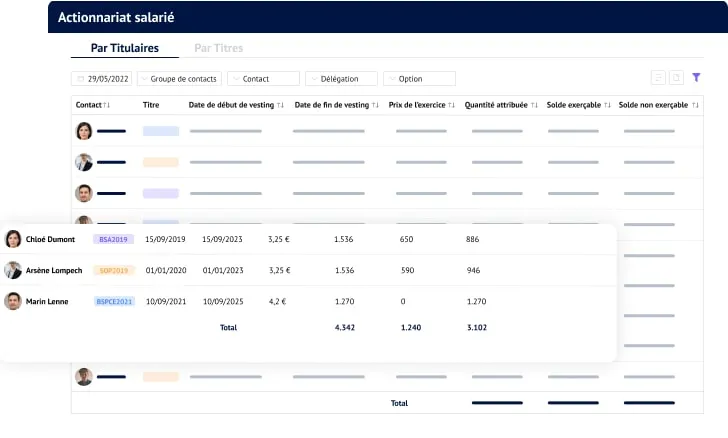Viewport: 728px width, 438px height.
Task: Click sort arrows for Date de début de vesting
Action: pyautogui.click(x=280, y=105)
